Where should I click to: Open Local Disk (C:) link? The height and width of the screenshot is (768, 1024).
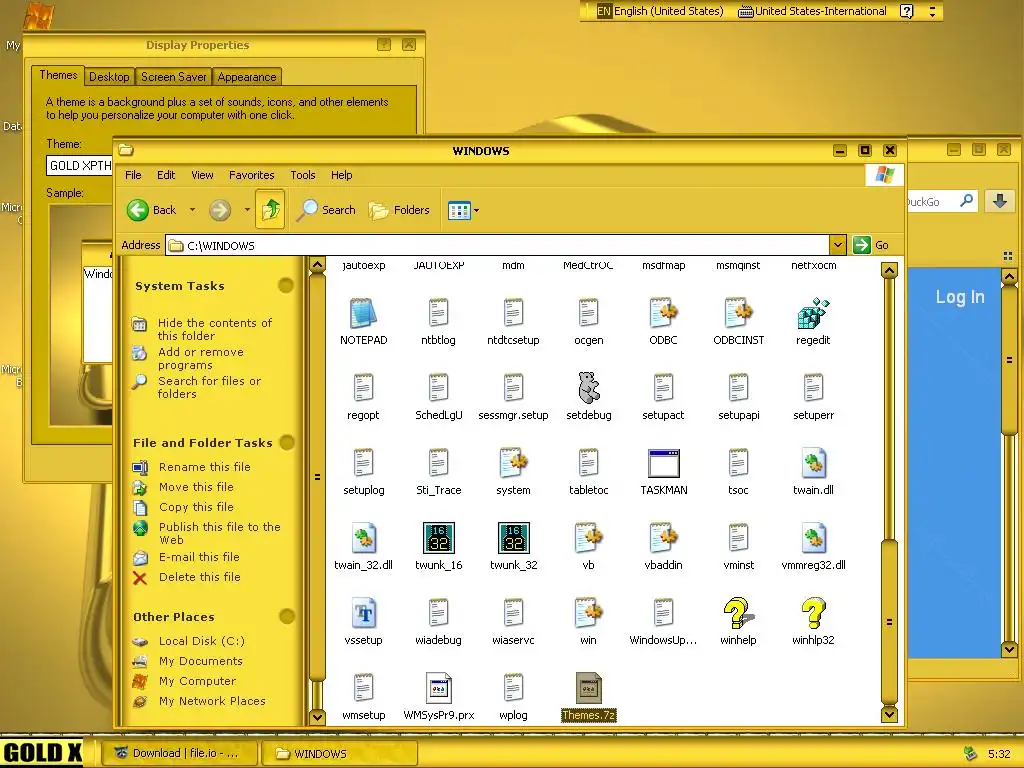[x=201, y=641]
